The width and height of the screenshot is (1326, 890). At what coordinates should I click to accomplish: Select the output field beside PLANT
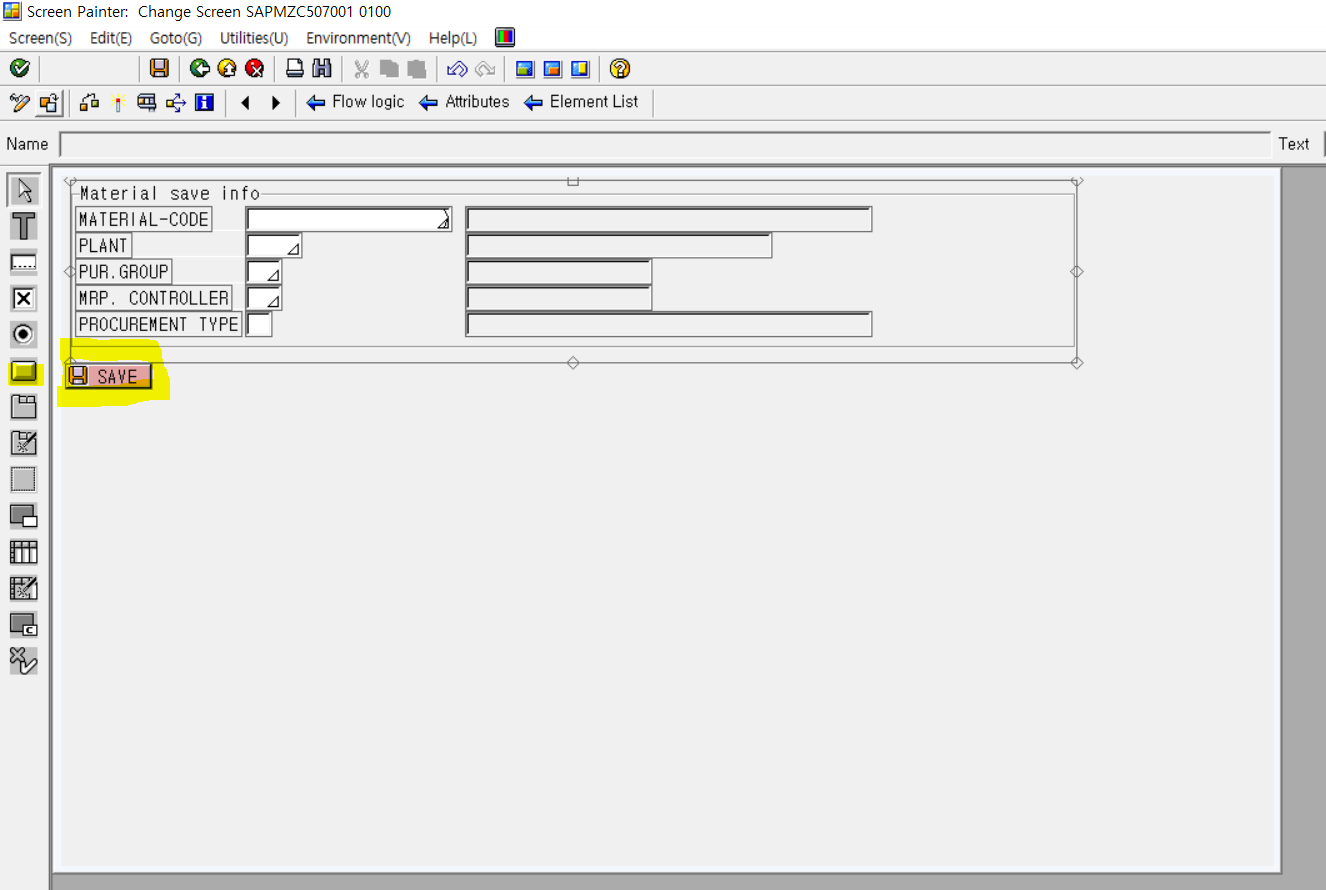pos(619,246)
